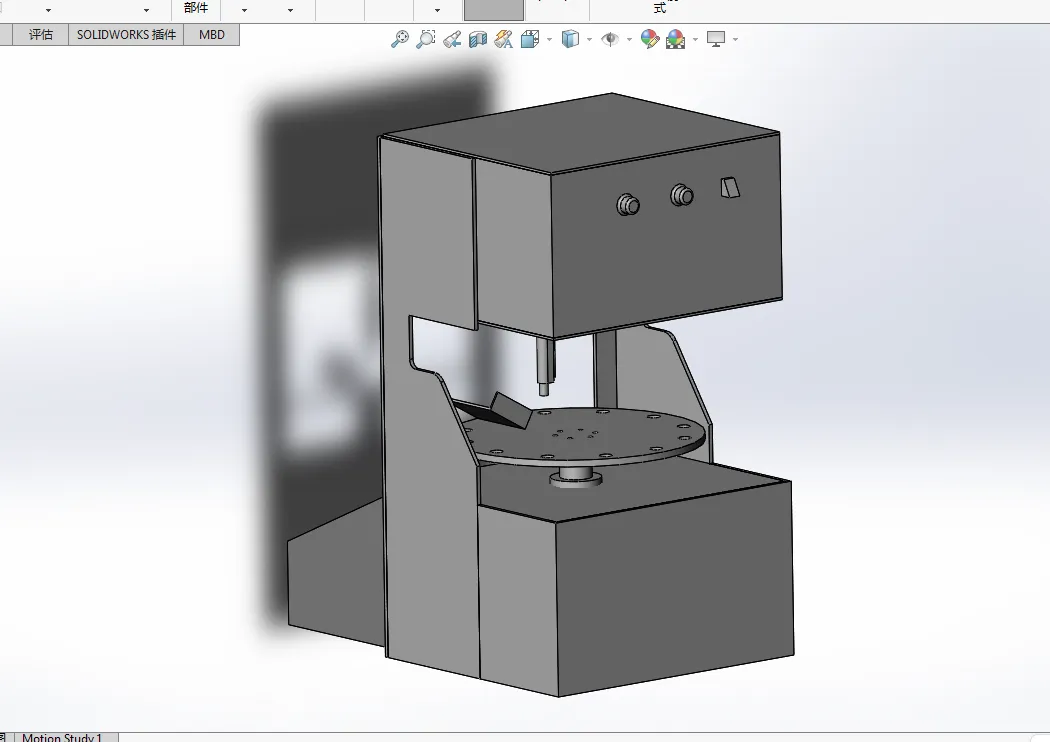Open the ribbon dropdown arrow immediately right of 部件
The height and width of the screenshot is (742, 1050).
point(244,10)
